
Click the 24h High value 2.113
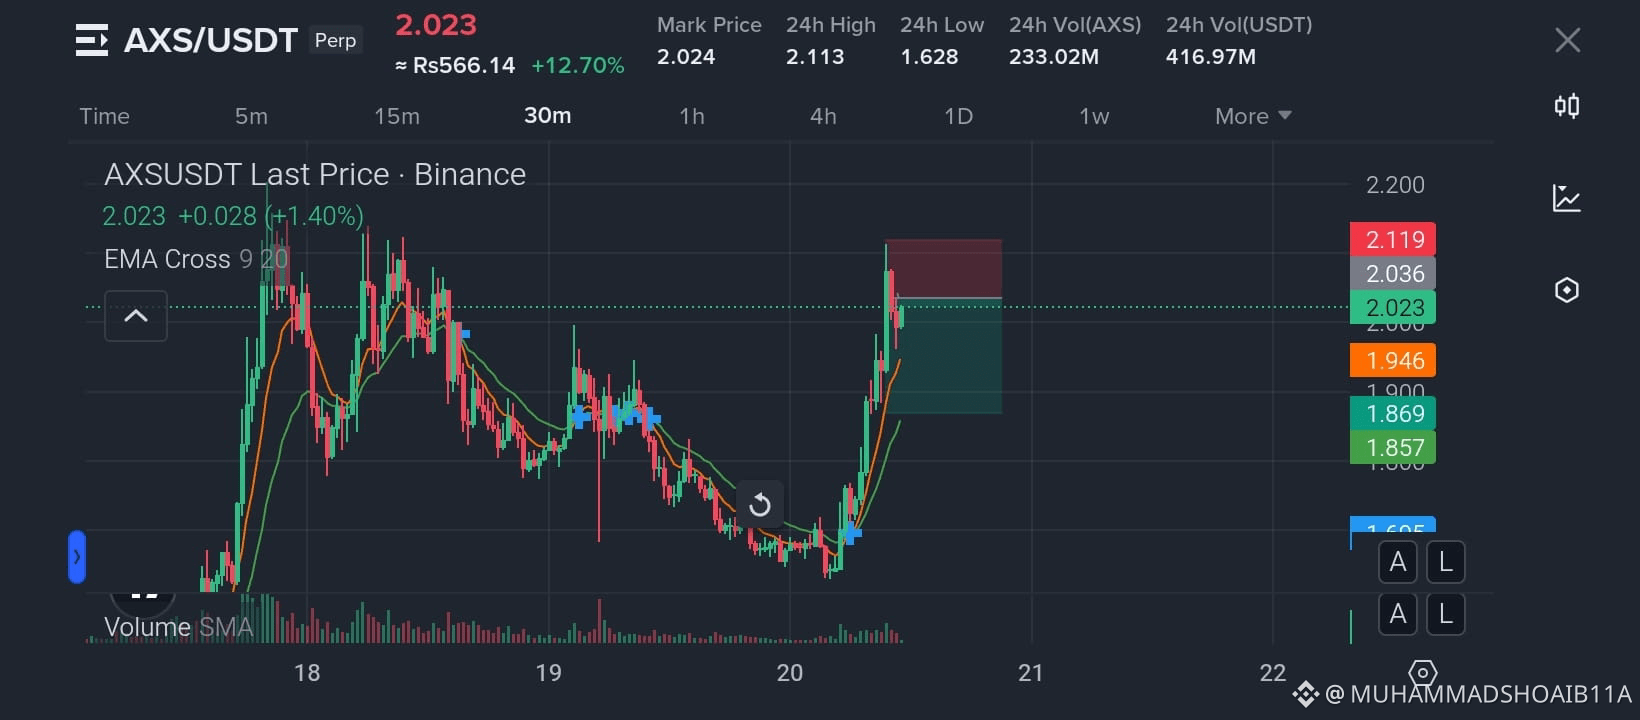(x=815, y=57)
